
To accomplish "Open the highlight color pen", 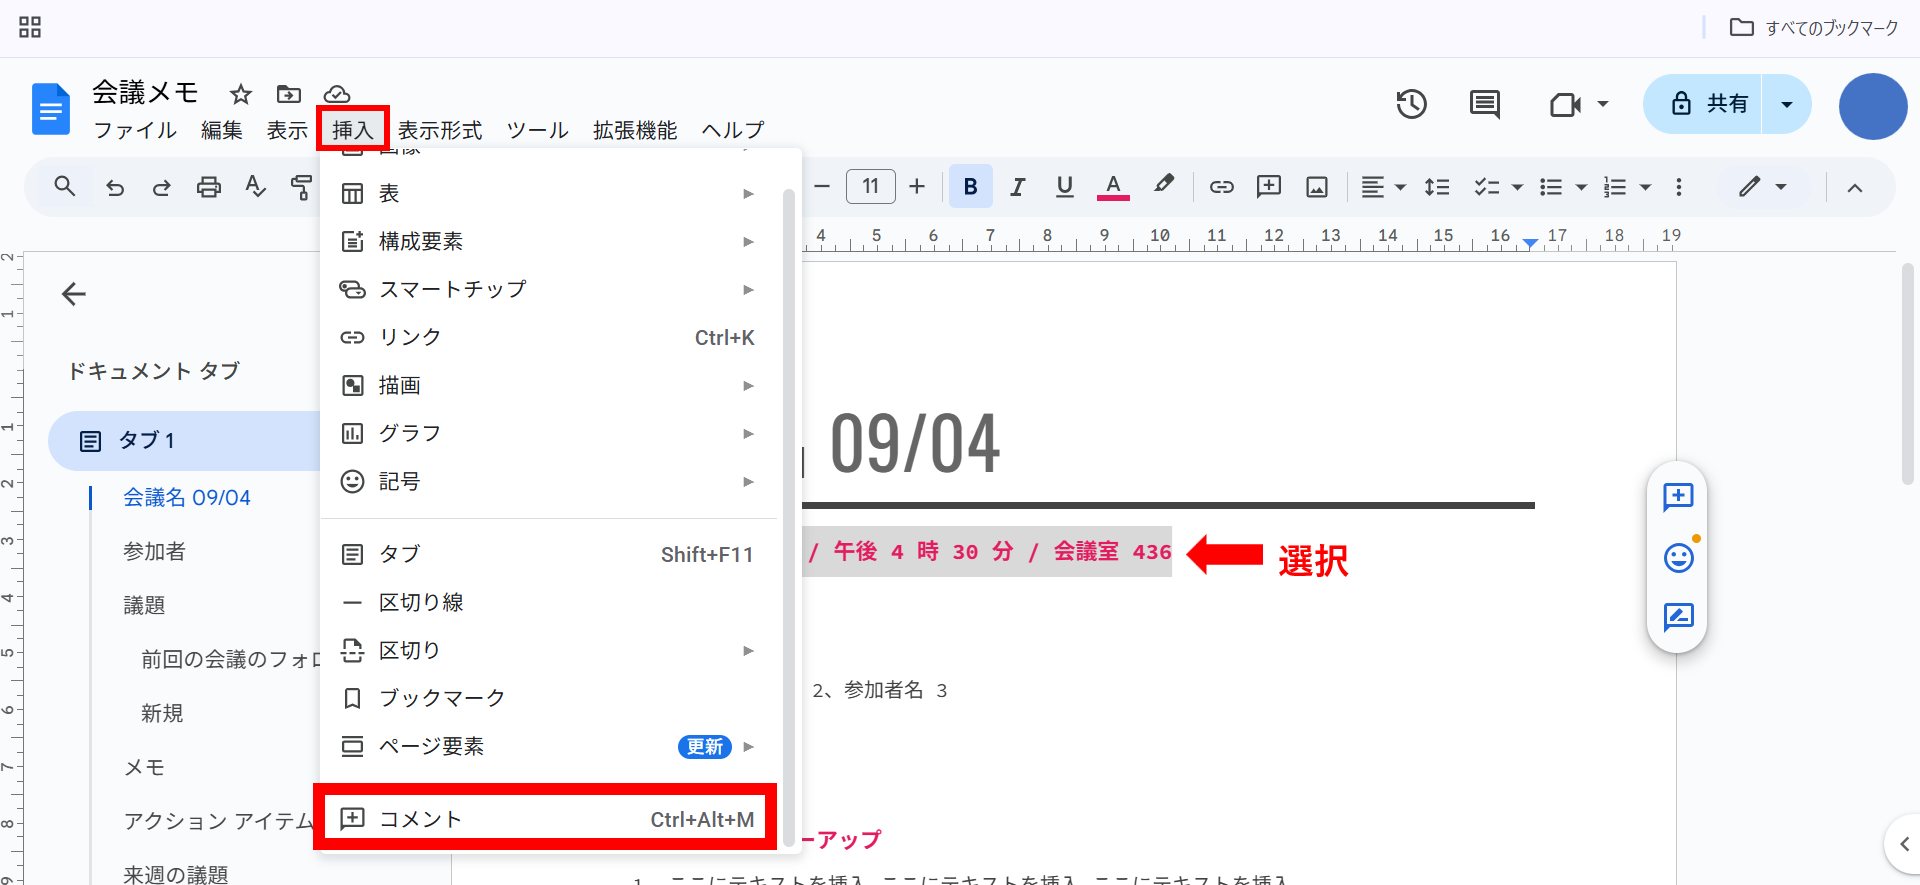I will click(1163, 186).
